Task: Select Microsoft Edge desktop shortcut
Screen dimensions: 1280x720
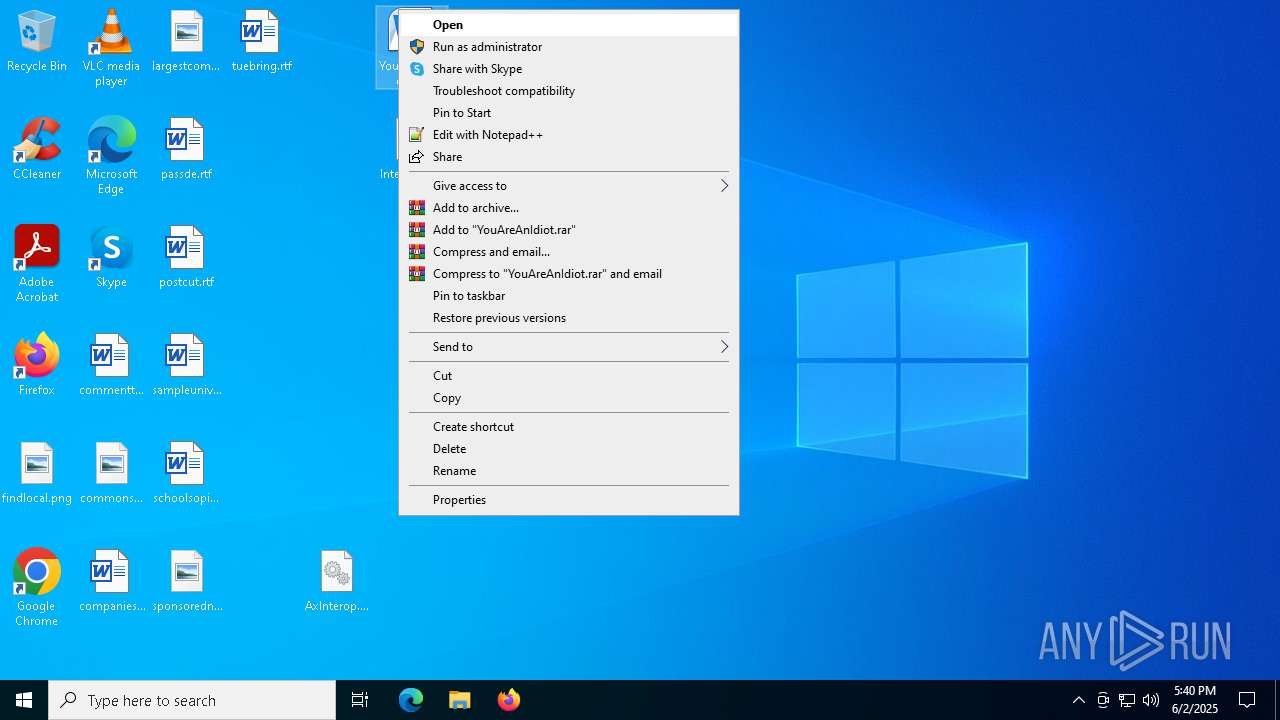Action: click(111, 156)
